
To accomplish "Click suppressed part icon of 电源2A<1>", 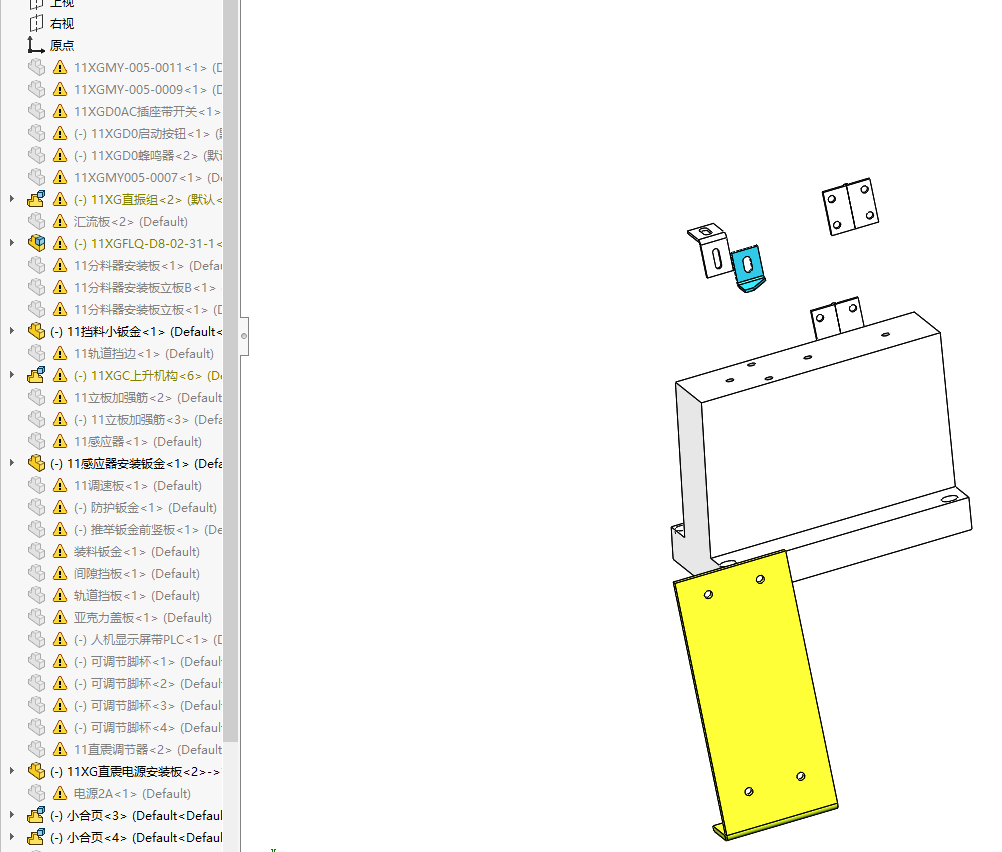I will coord(36,794).
